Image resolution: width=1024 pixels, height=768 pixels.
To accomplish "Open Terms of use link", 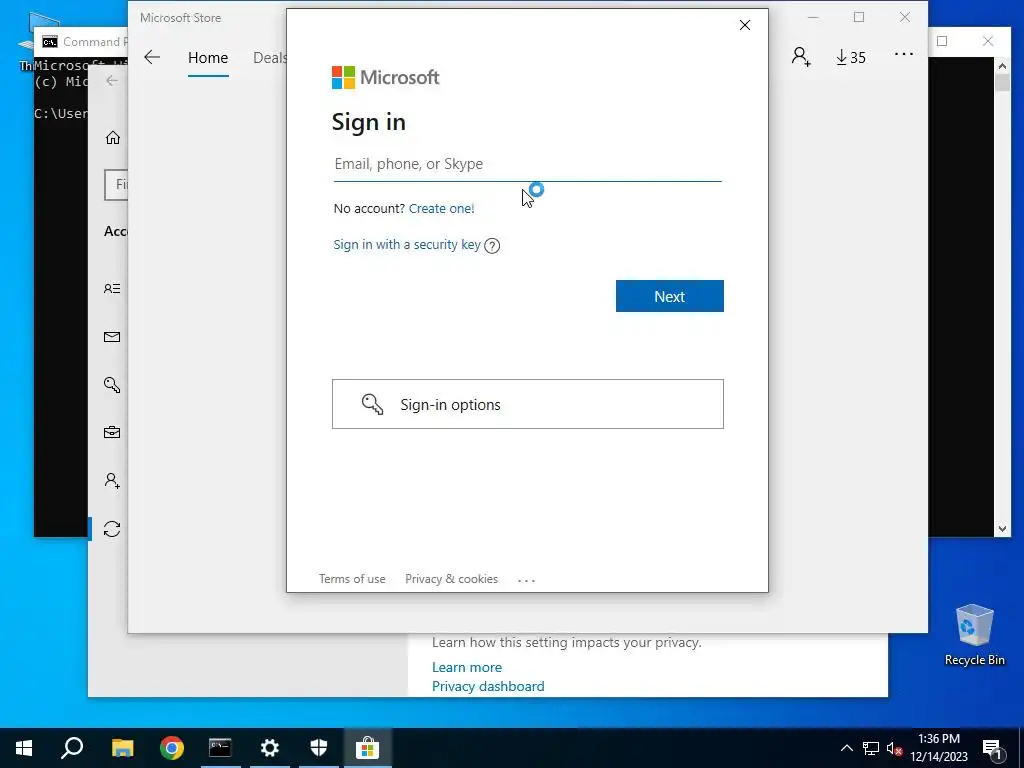I will [x=352, y=579].
